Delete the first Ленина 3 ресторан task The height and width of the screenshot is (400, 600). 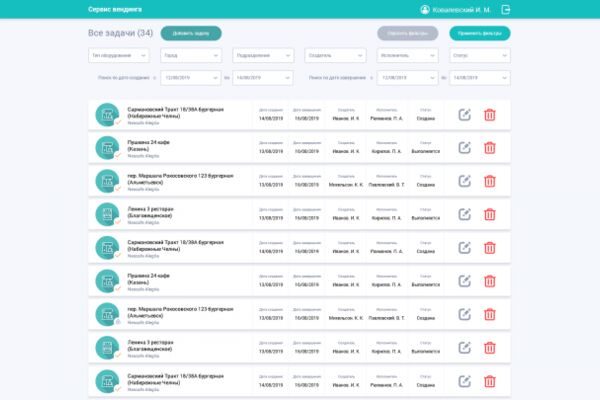(x=490, y=214)
